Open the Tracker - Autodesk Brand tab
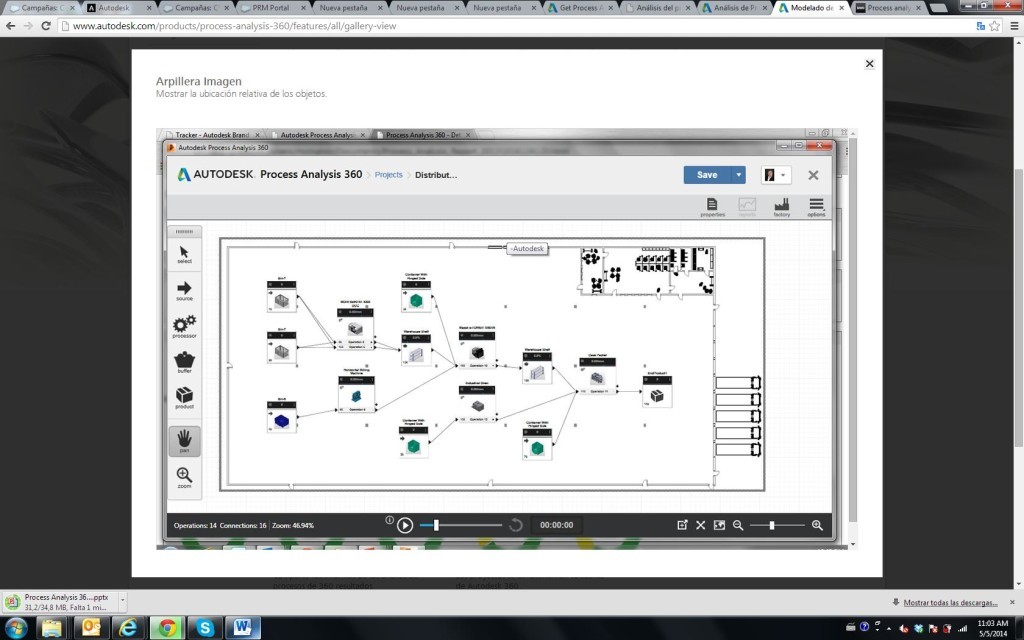Image resolution: width=1024 pixels, height=640 pixels. 212,134
